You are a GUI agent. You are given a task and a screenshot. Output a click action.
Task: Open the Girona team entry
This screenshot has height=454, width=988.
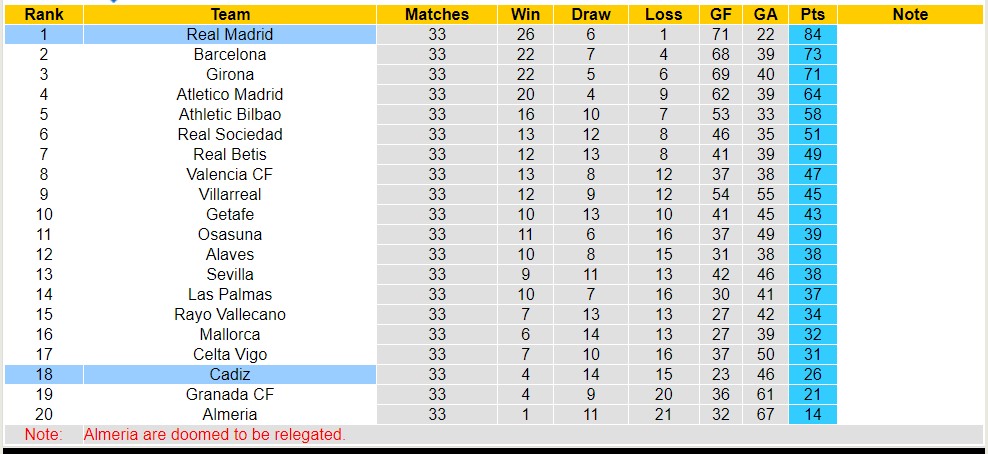click(230, 74)
